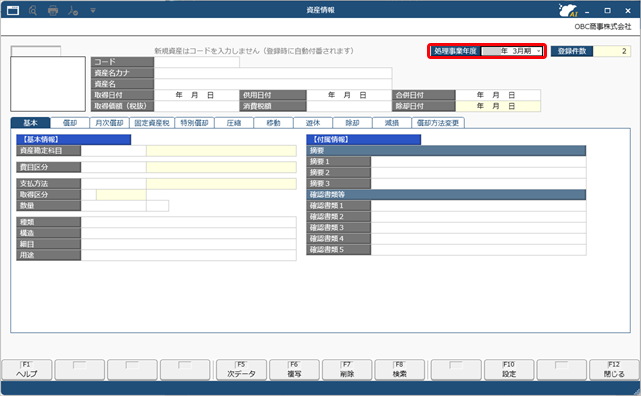Click the asset image thumbnail box
This screenshot has height=396, width=641.
tap(48, 84)
